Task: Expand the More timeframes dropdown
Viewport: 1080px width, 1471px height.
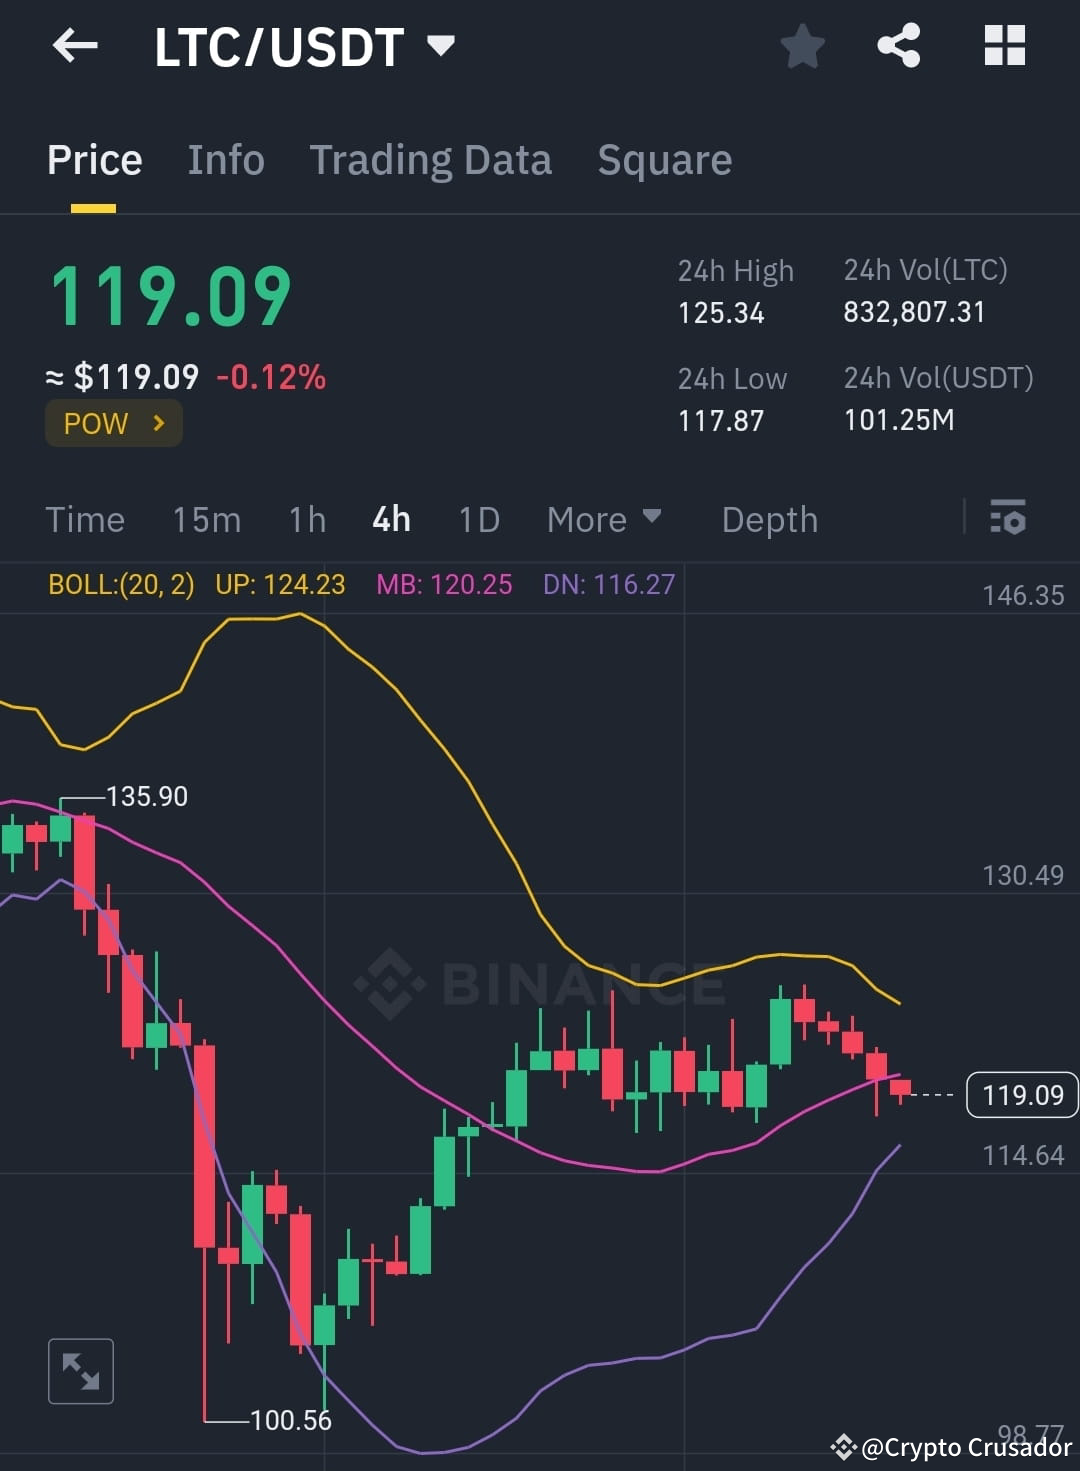Action: [x=604, y=519]
